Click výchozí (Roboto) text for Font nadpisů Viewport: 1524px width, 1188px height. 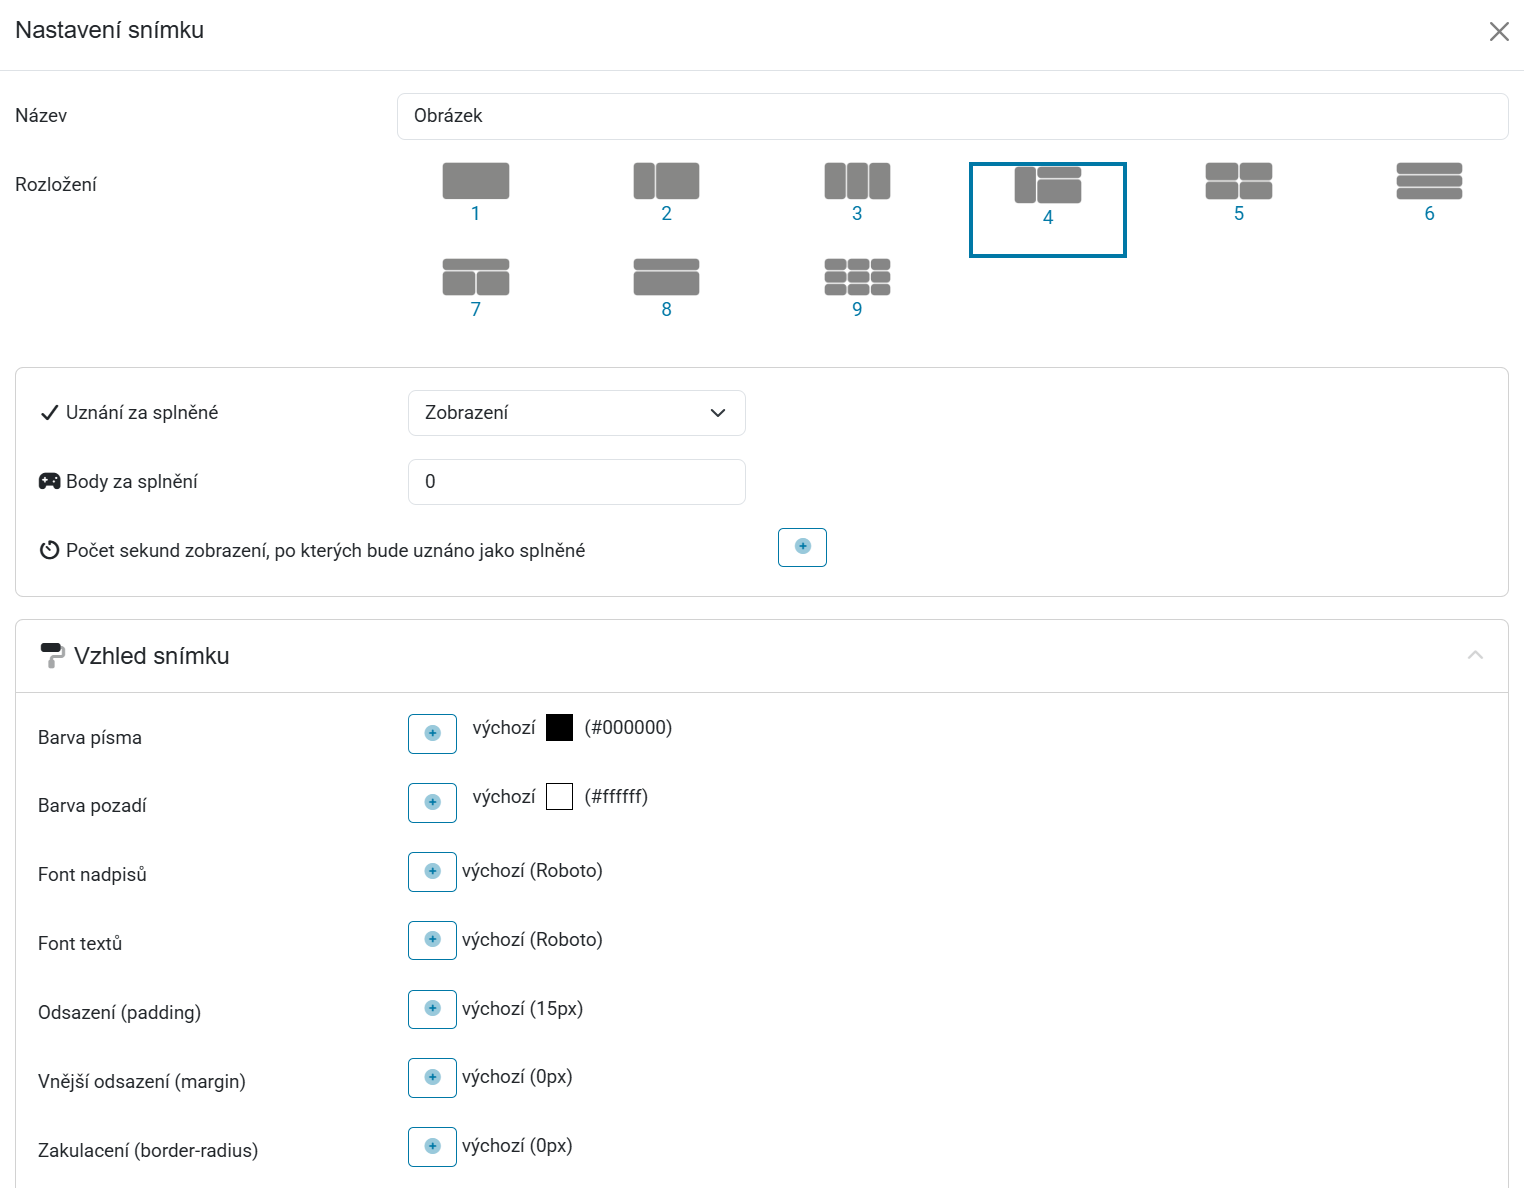pos(532,871)
